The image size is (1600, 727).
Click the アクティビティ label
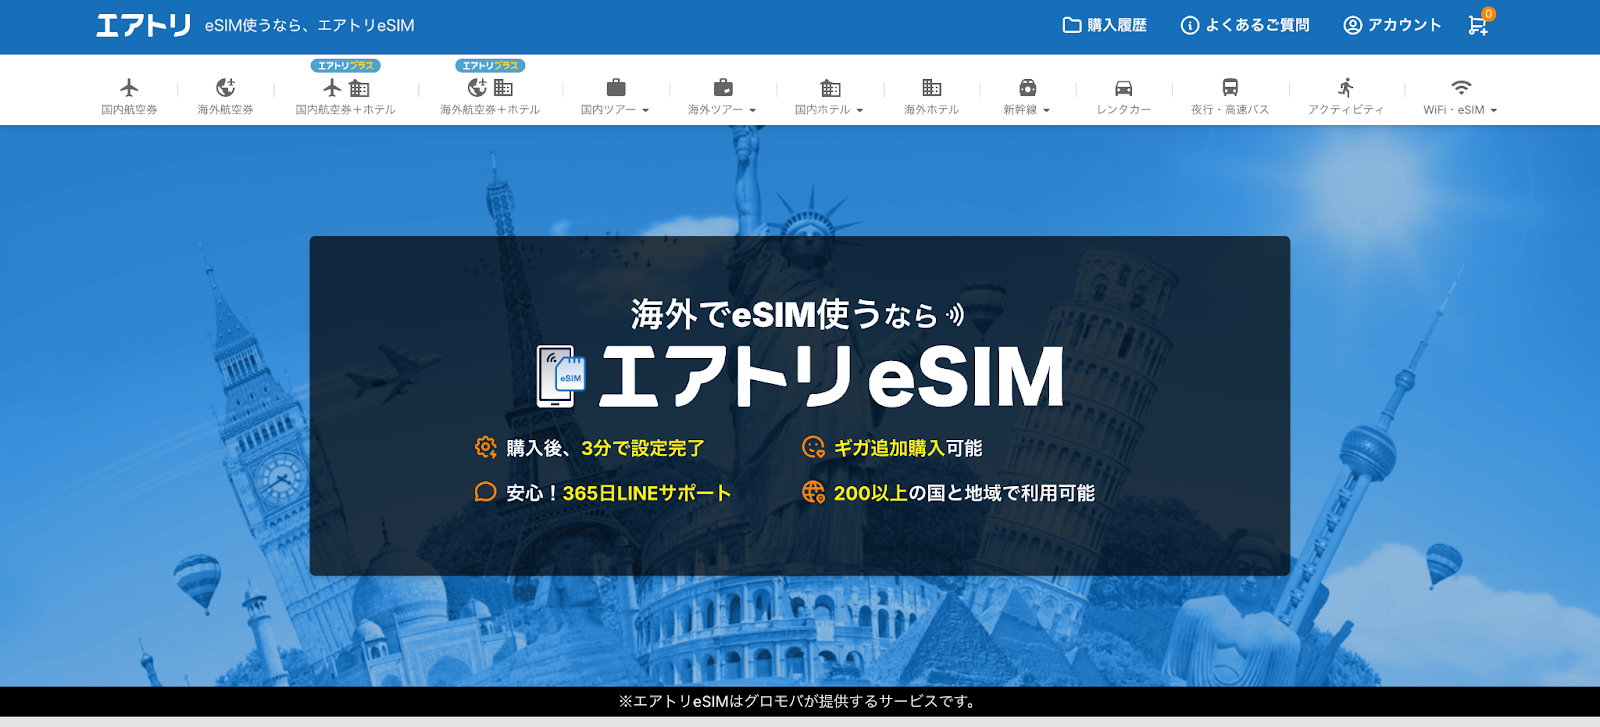tap(1346, 110)
